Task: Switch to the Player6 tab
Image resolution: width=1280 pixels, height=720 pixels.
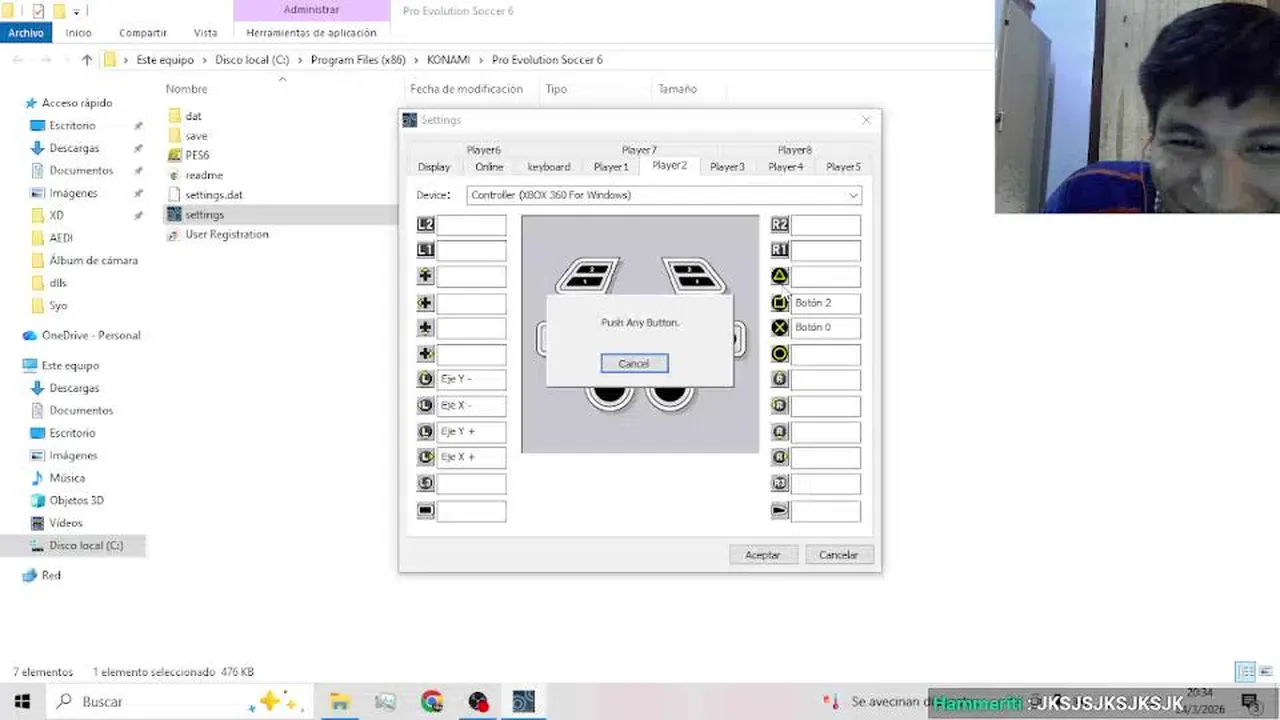Action: pos(483,150)
